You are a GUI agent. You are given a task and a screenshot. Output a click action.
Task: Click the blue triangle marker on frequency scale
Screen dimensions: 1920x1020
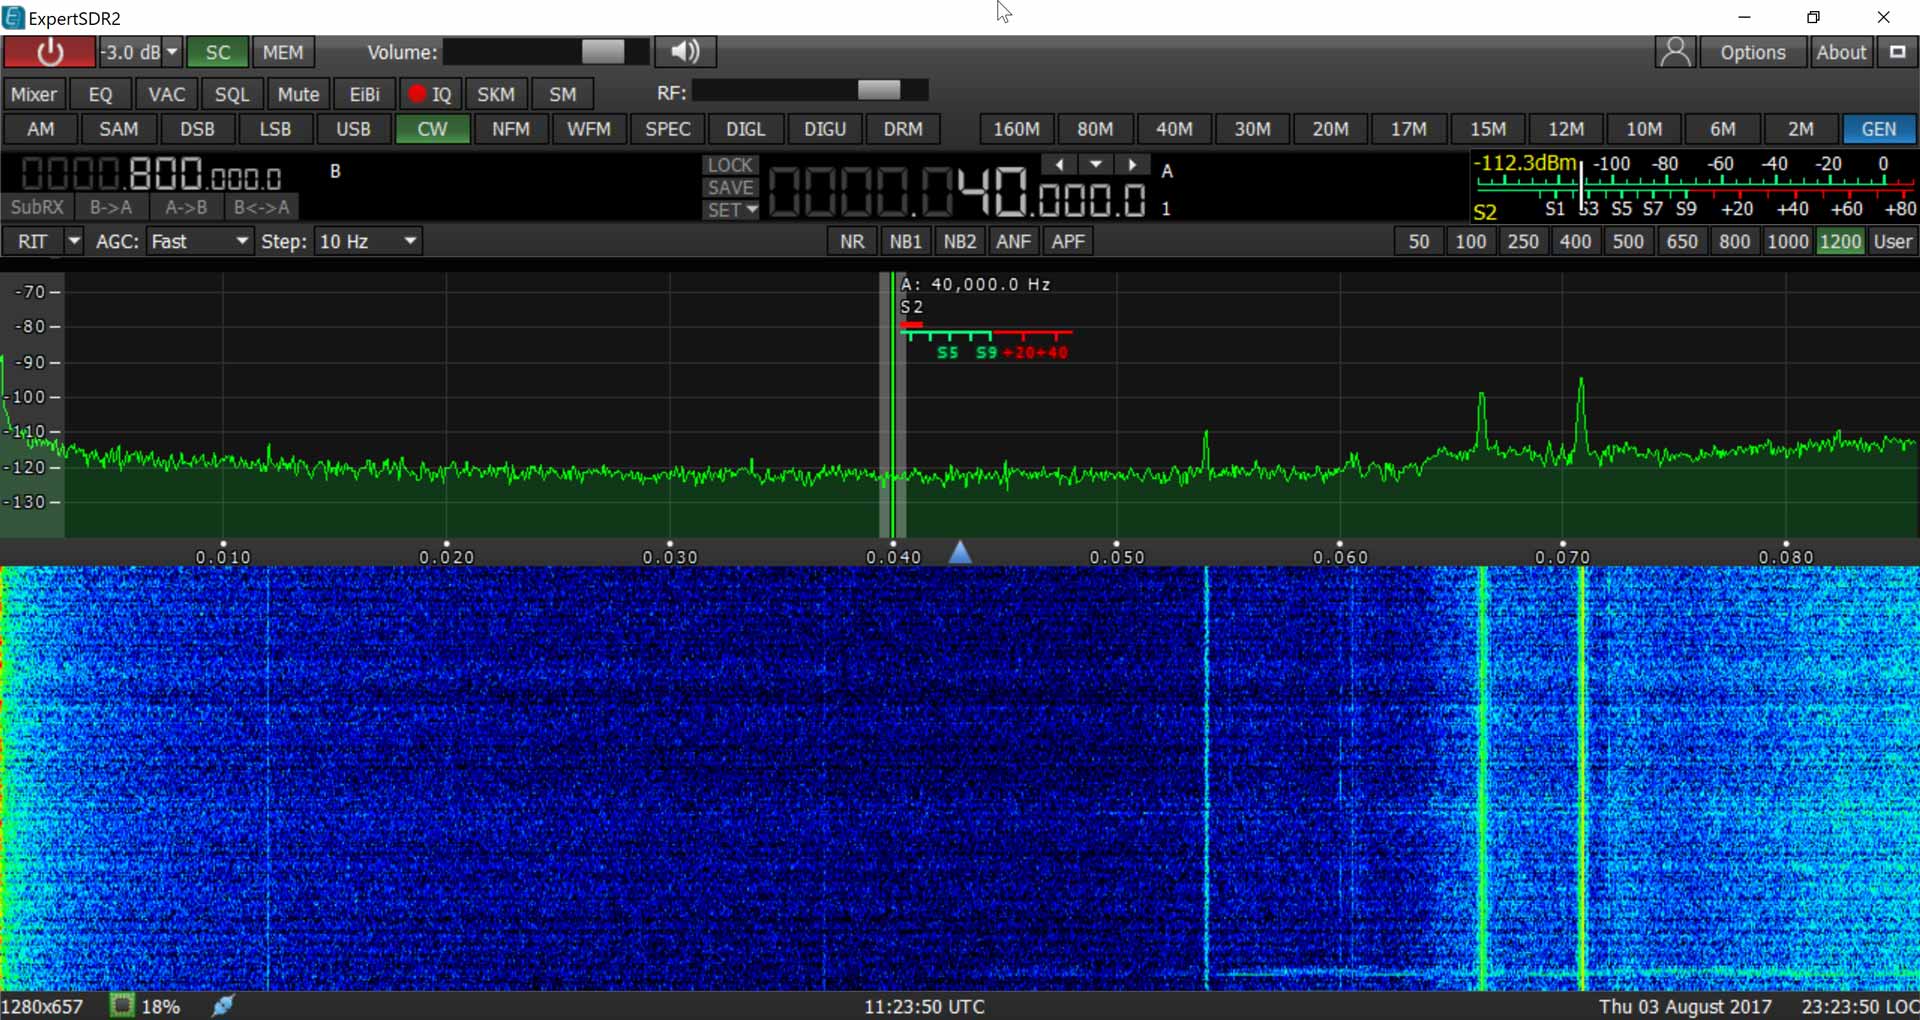point(960,552)
